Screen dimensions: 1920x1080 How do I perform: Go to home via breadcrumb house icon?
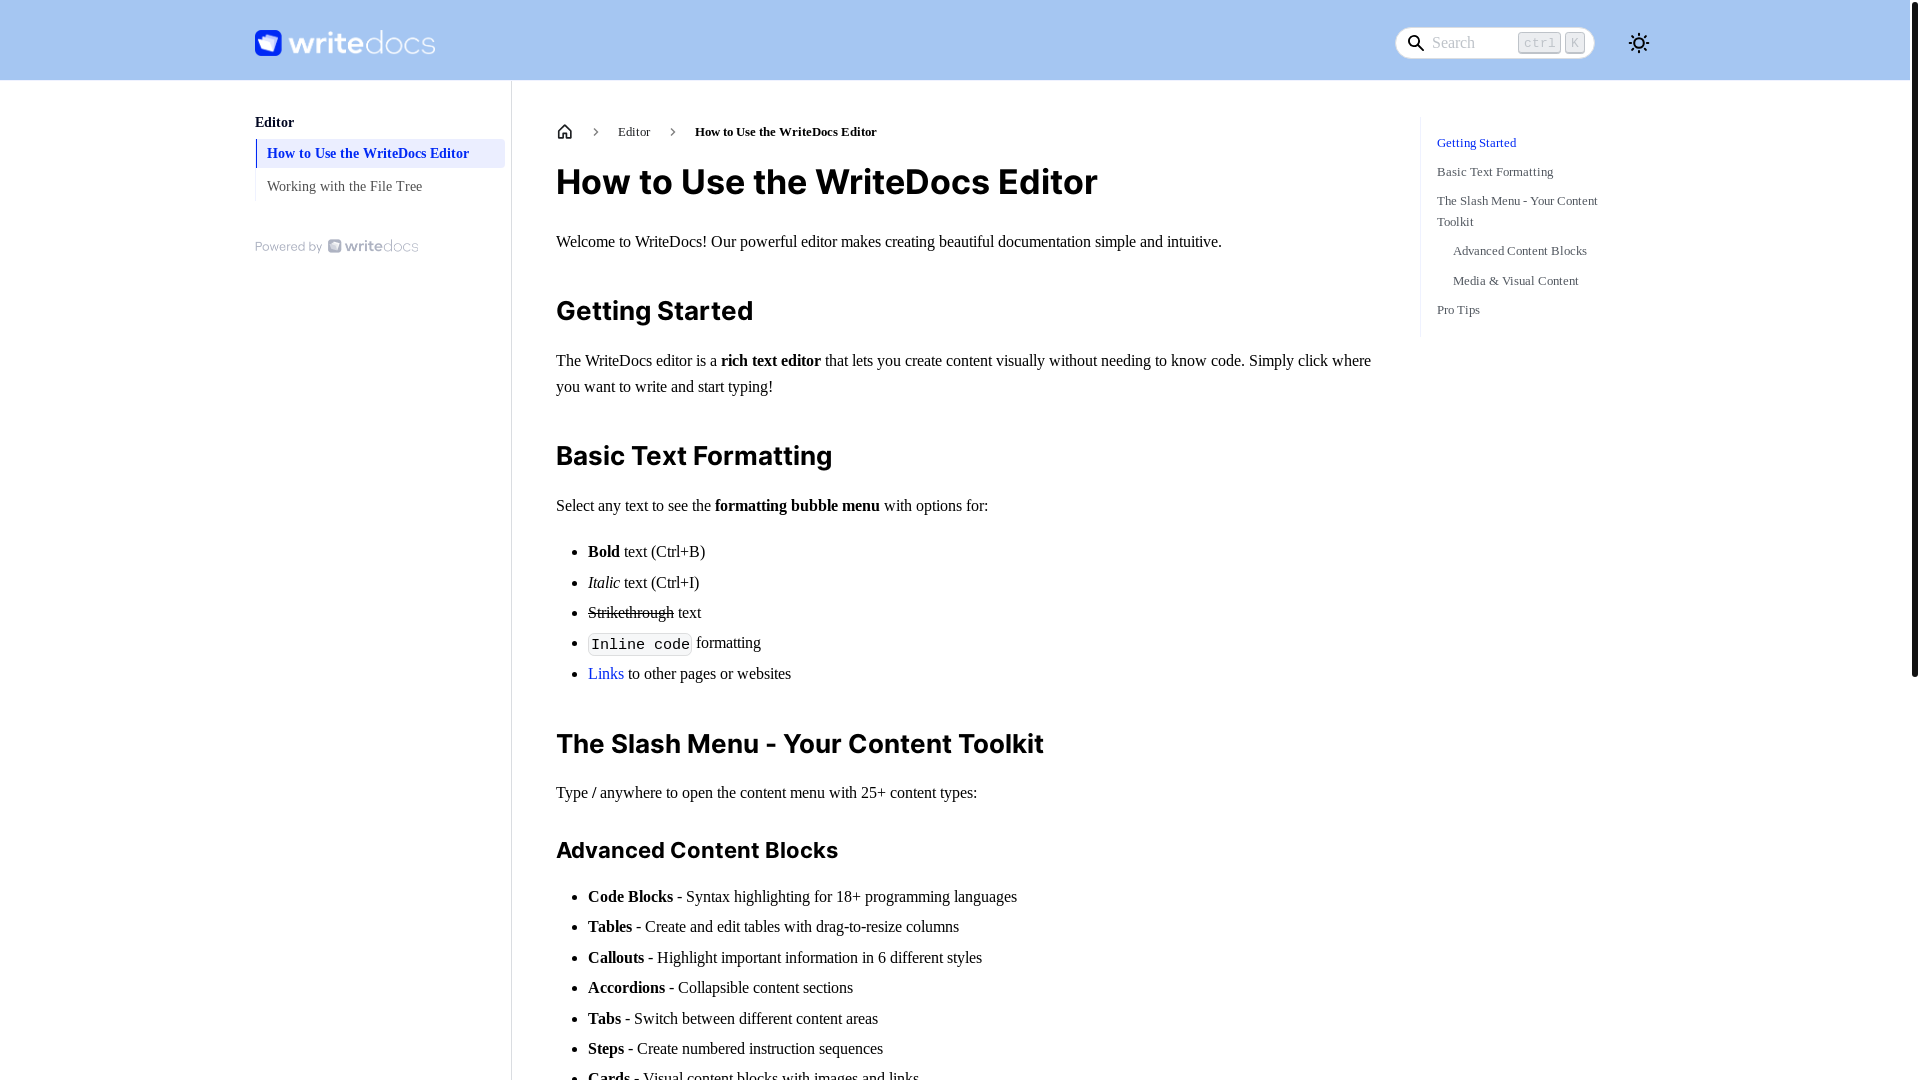pos(565,132)
